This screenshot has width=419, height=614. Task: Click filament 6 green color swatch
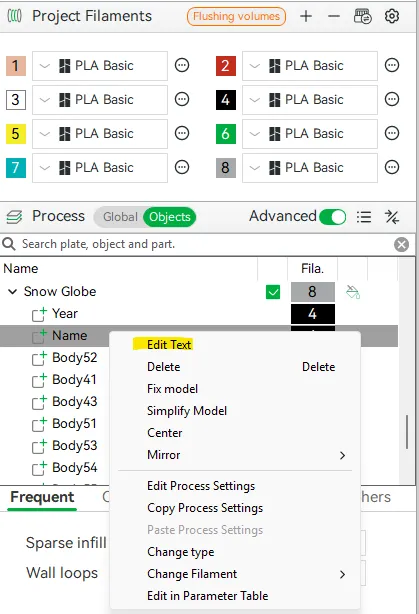tap(226, 134)
